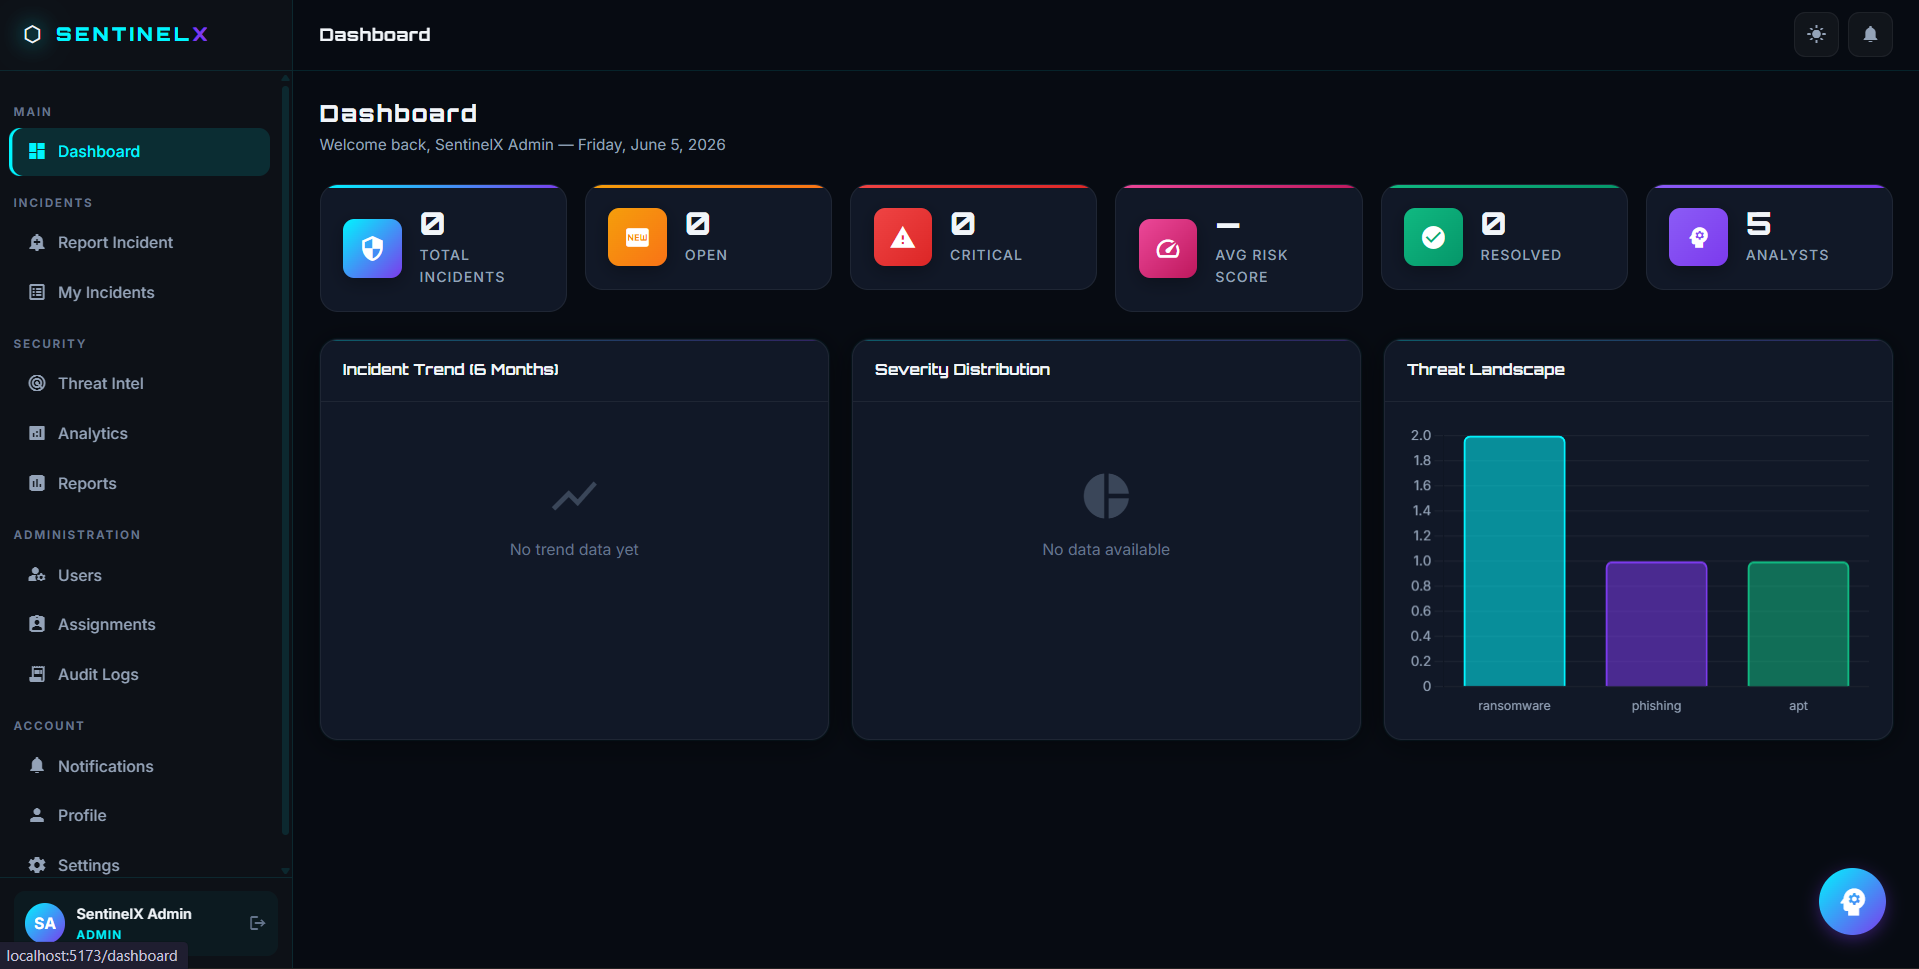Click the 'ransomware' axis label
Viewport: 1919px width, 969px height.
coord(1514,706)
